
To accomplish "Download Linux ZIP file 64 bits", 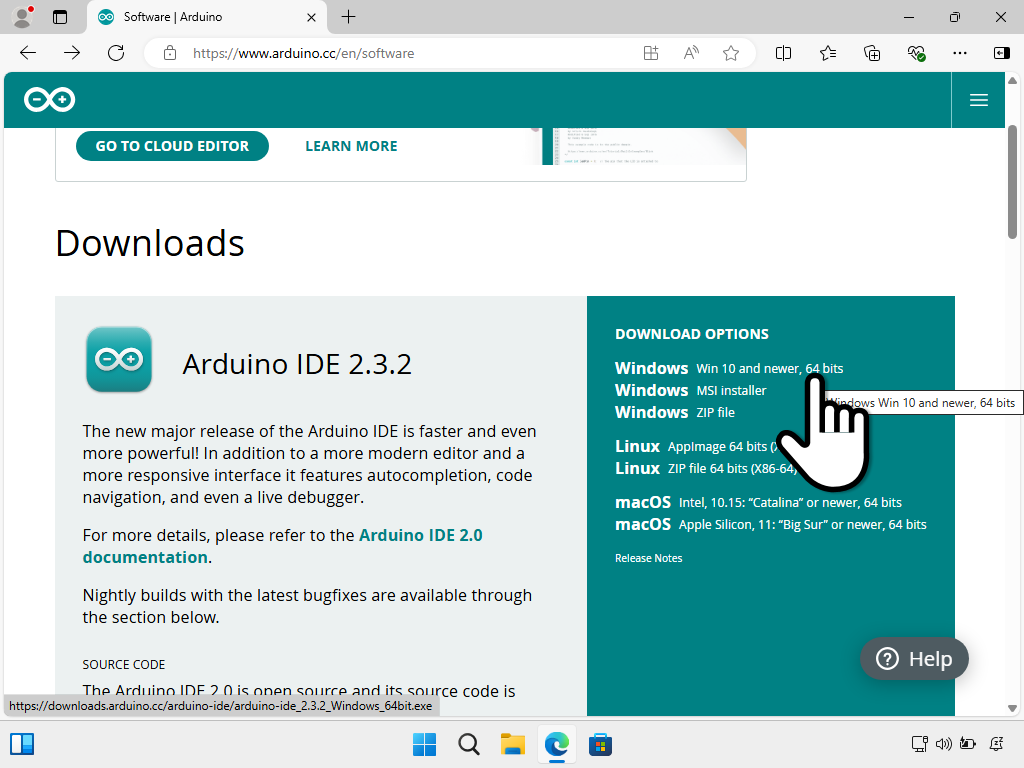I will coord(706,469).
